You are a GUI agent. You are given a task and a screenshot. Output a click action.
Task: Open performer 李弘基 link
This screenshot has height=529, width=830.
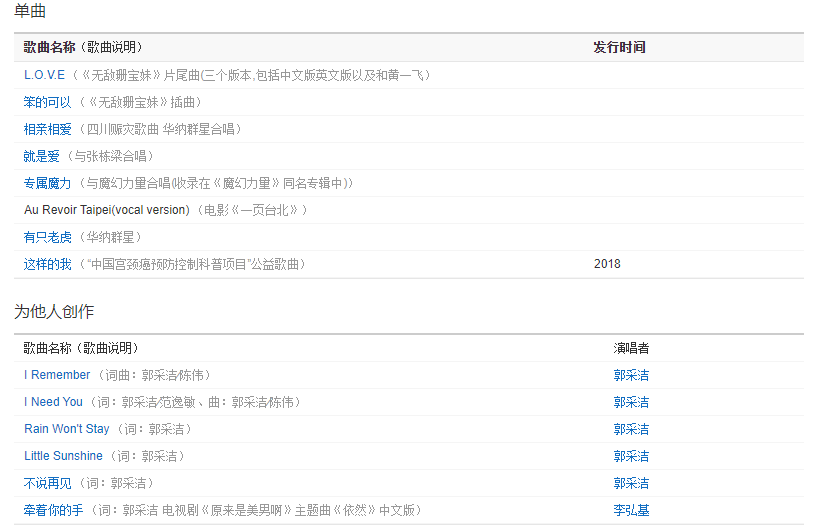[x=631, y=510]
